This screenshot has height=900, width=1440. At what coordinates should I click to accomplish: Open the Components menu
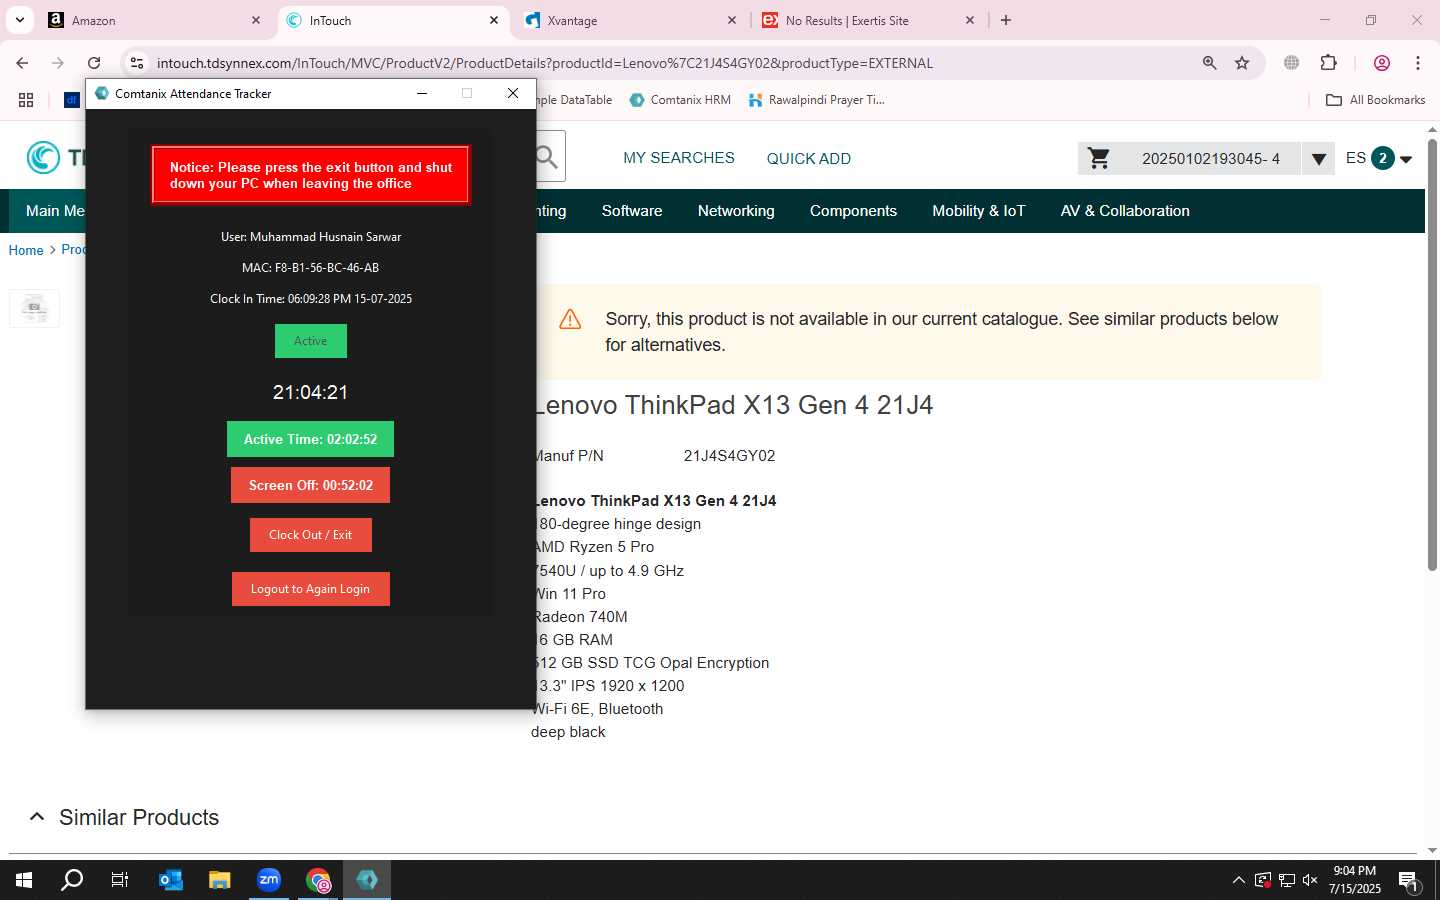point(853,211)
